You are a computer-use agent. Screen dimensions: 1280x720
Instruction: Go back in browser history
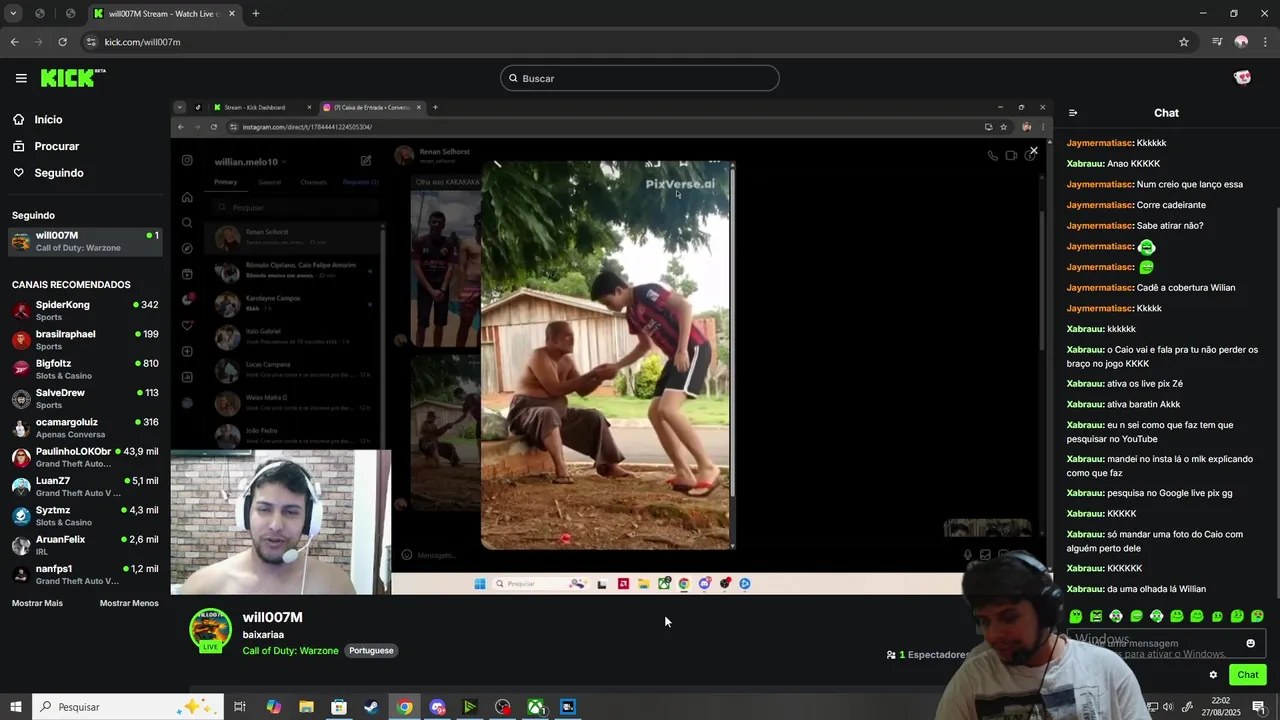[x=14, y=42]
